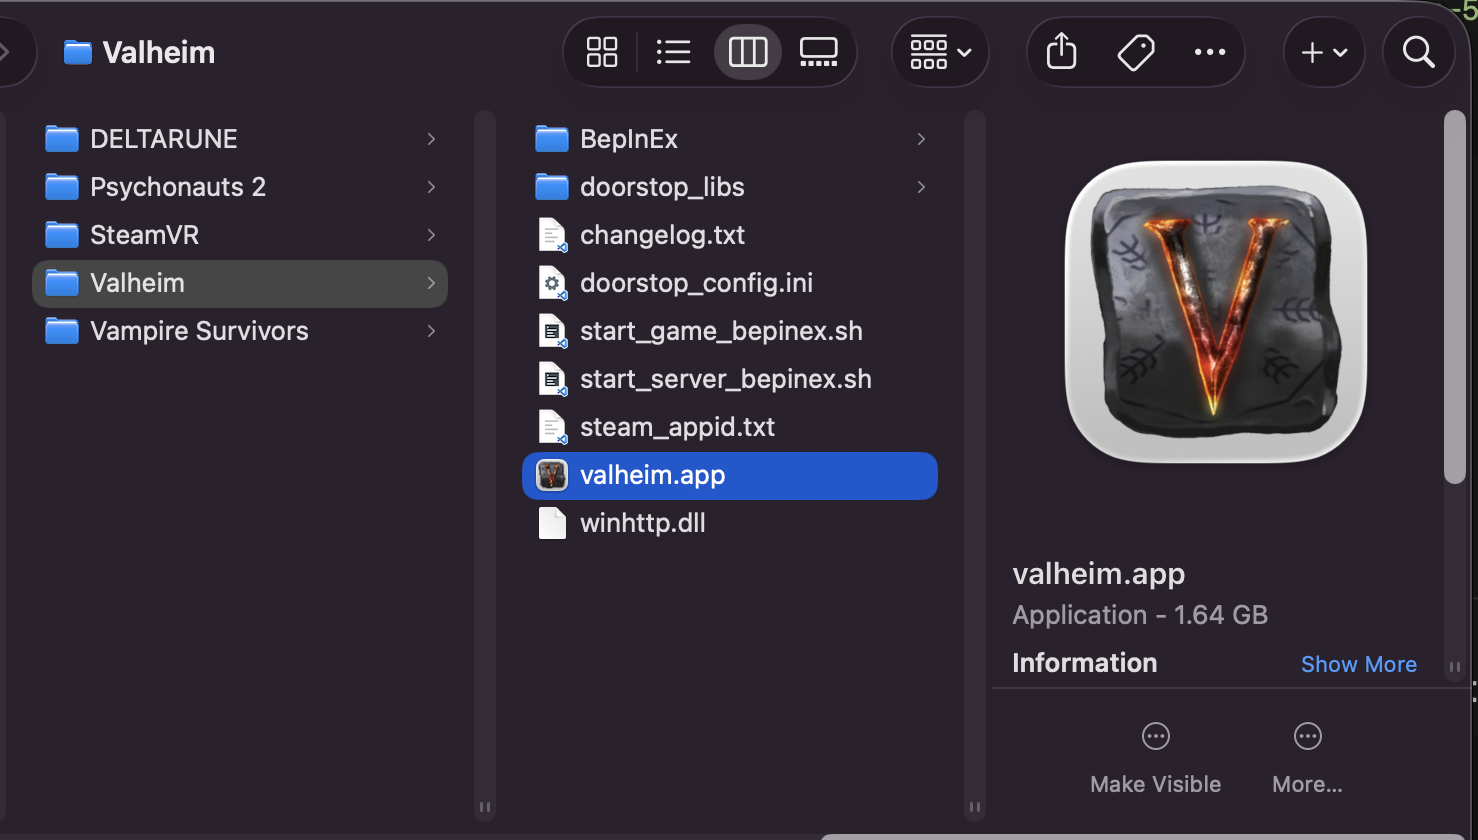The image size is (1478, 840).
Task: Open the Edit Tags button
Action: (1136, 52)
